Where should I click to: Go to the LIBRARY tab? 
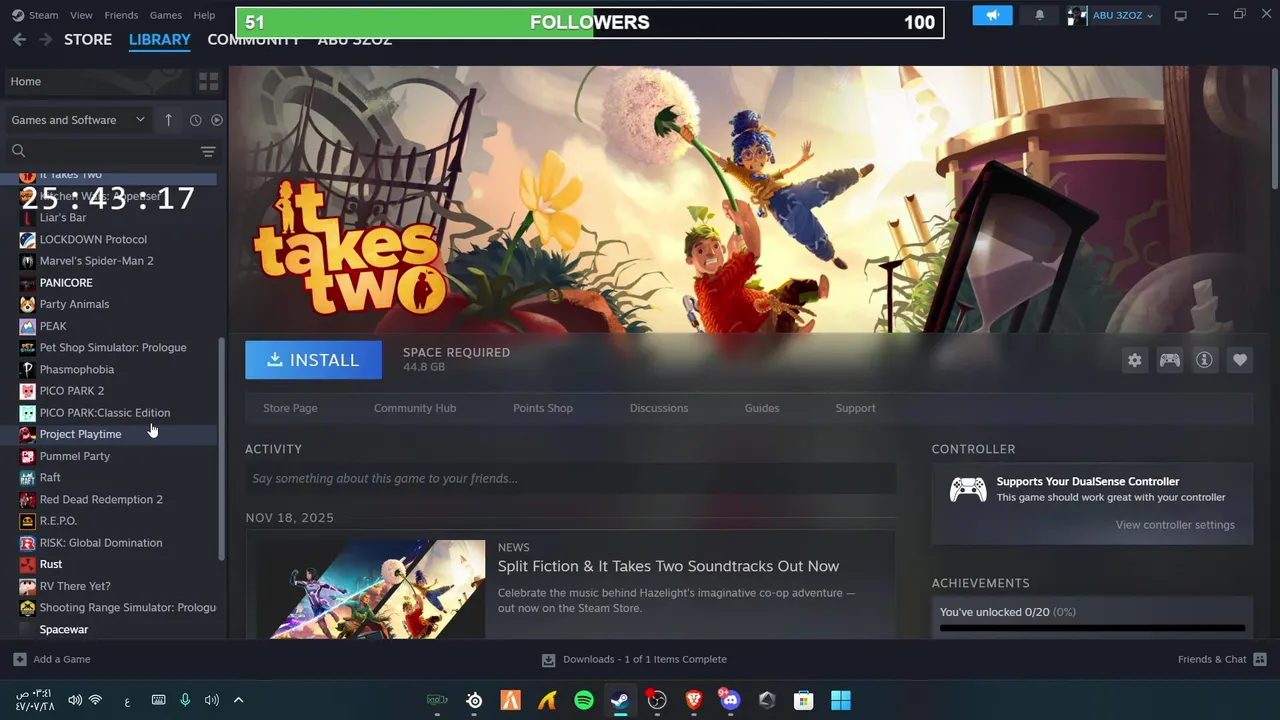pos(159,39)
